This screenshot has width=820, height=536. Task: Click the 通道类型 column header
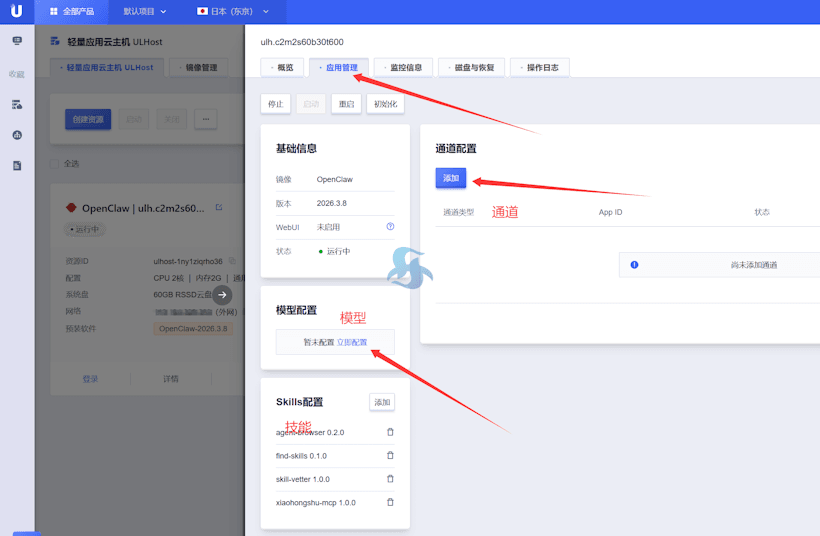459,212
